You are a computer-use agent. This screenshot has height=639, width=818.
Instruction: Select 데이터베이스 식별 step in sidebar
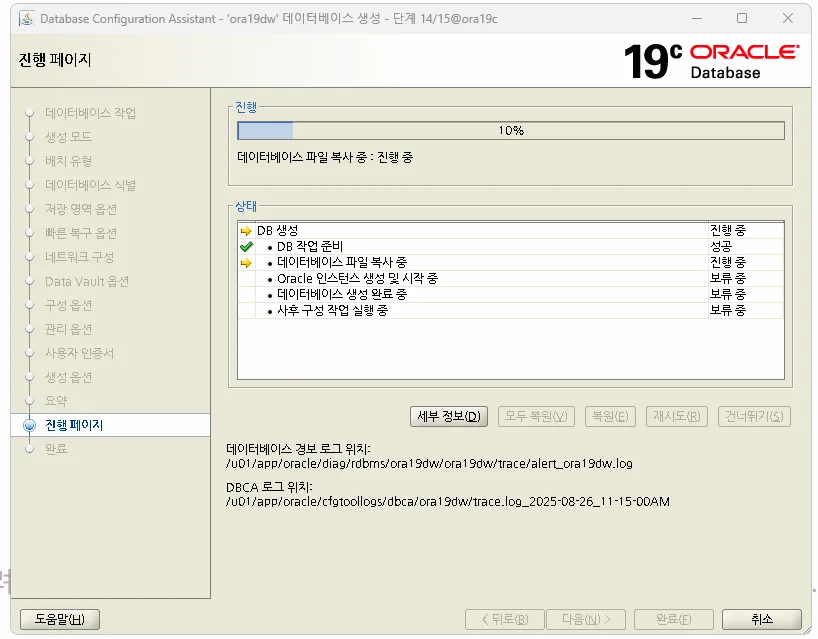coord(90,185)
